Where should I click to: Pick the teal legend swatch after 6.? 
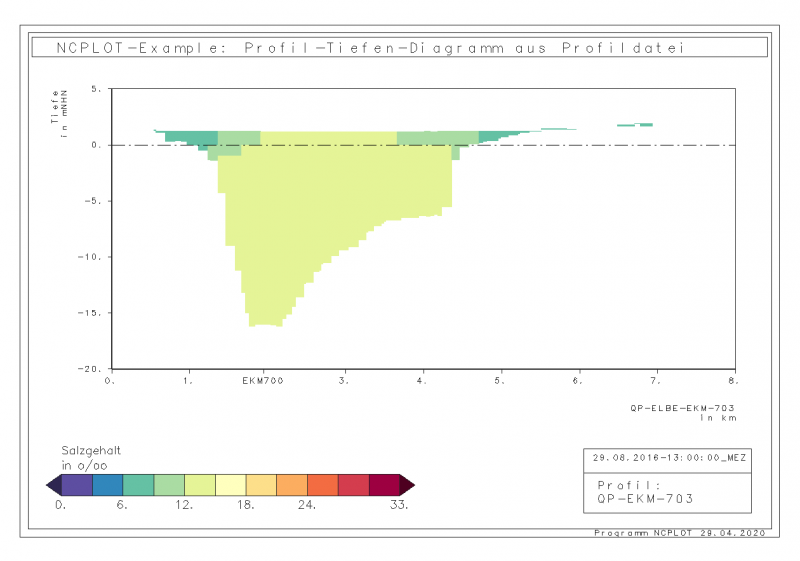pyautogui.click(x=138, y=485)
